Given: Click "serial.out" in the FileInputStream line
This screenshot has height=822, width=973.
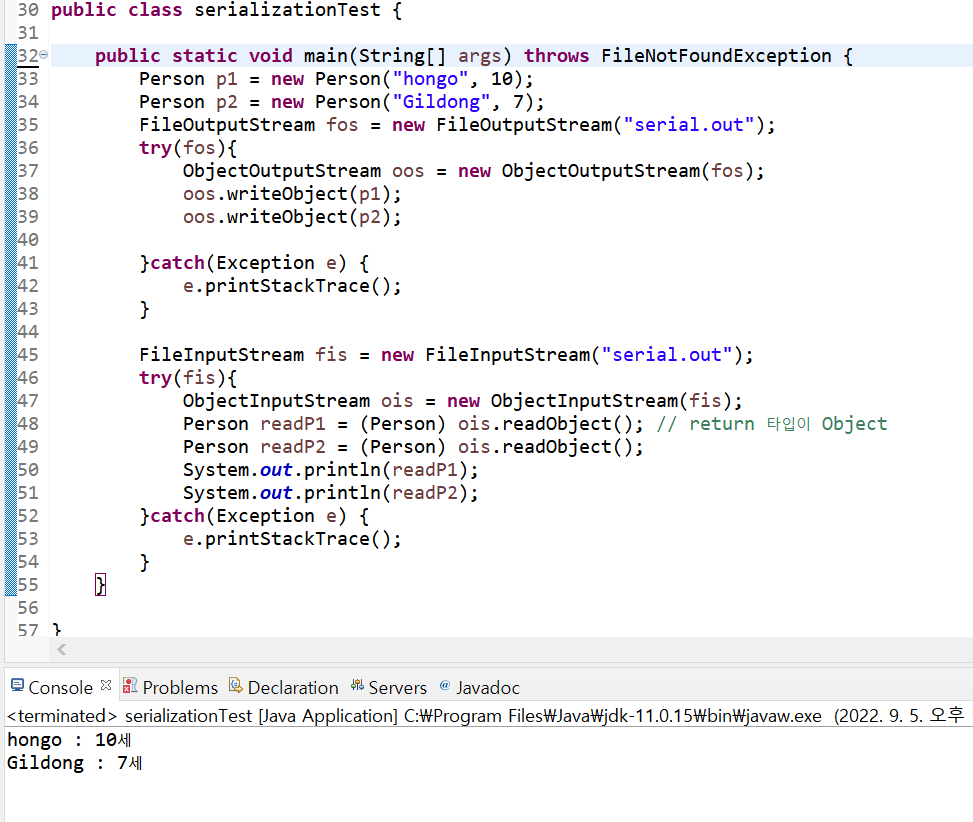Looking at the screenshot, I should point(667,355).
